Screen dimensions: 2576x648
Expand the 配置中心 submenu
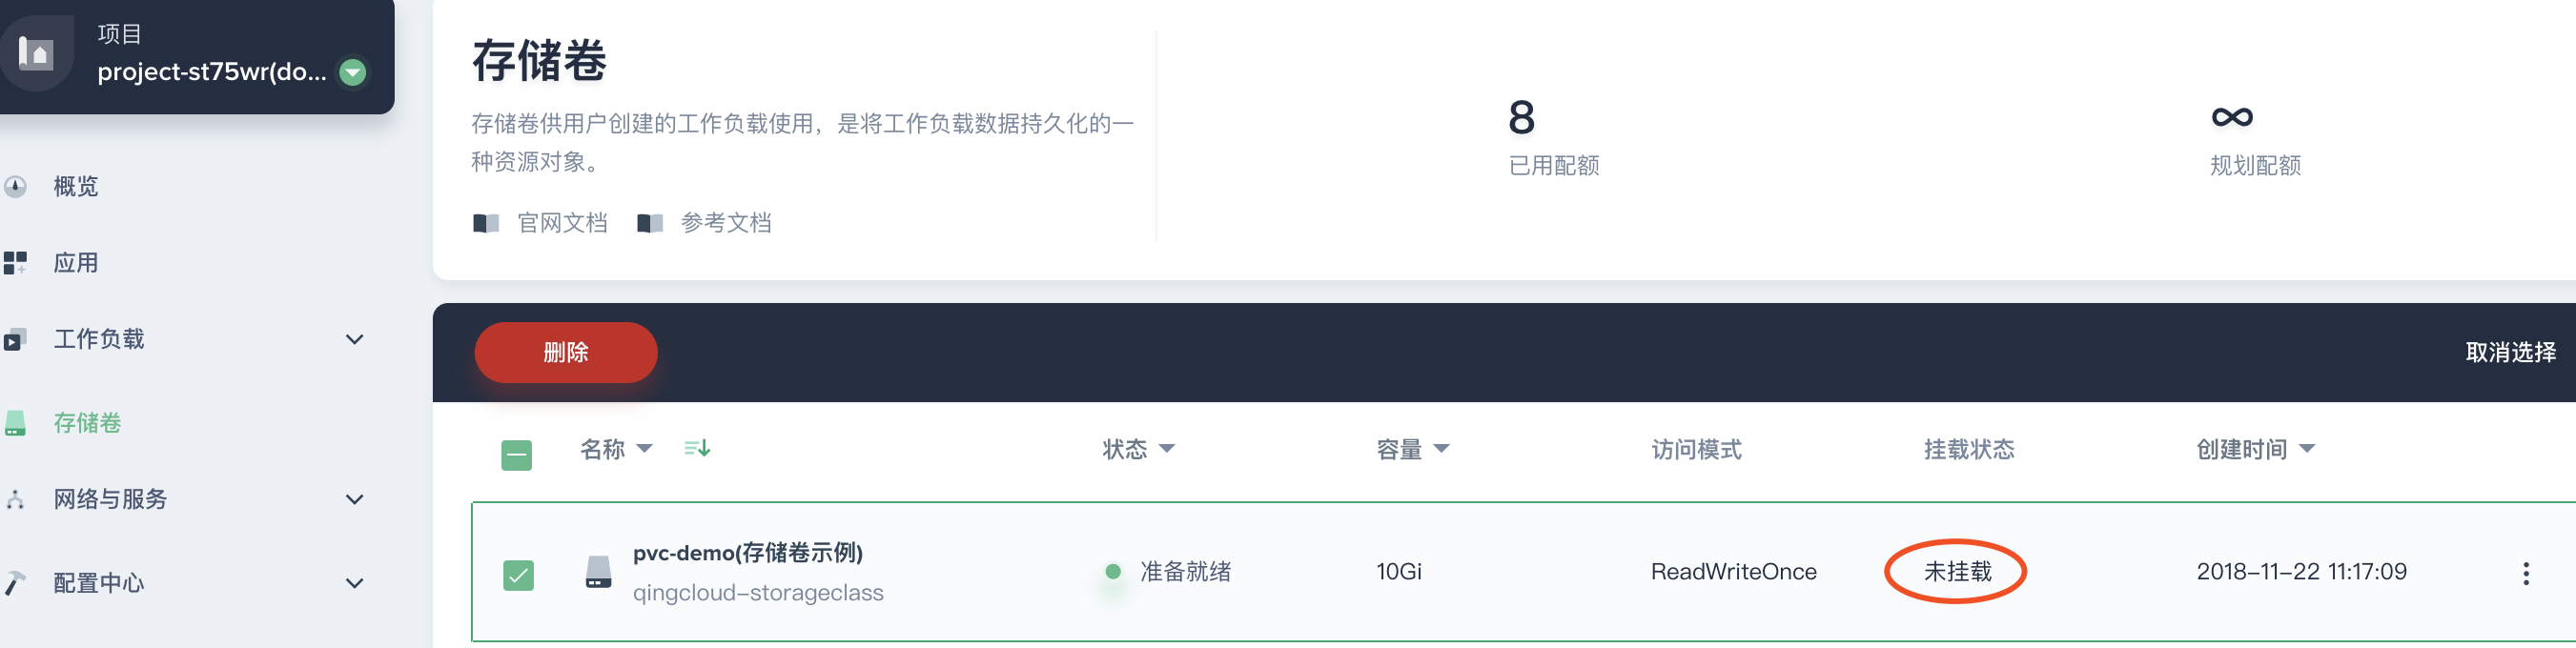pyautogui.click(x=353, y=580)
